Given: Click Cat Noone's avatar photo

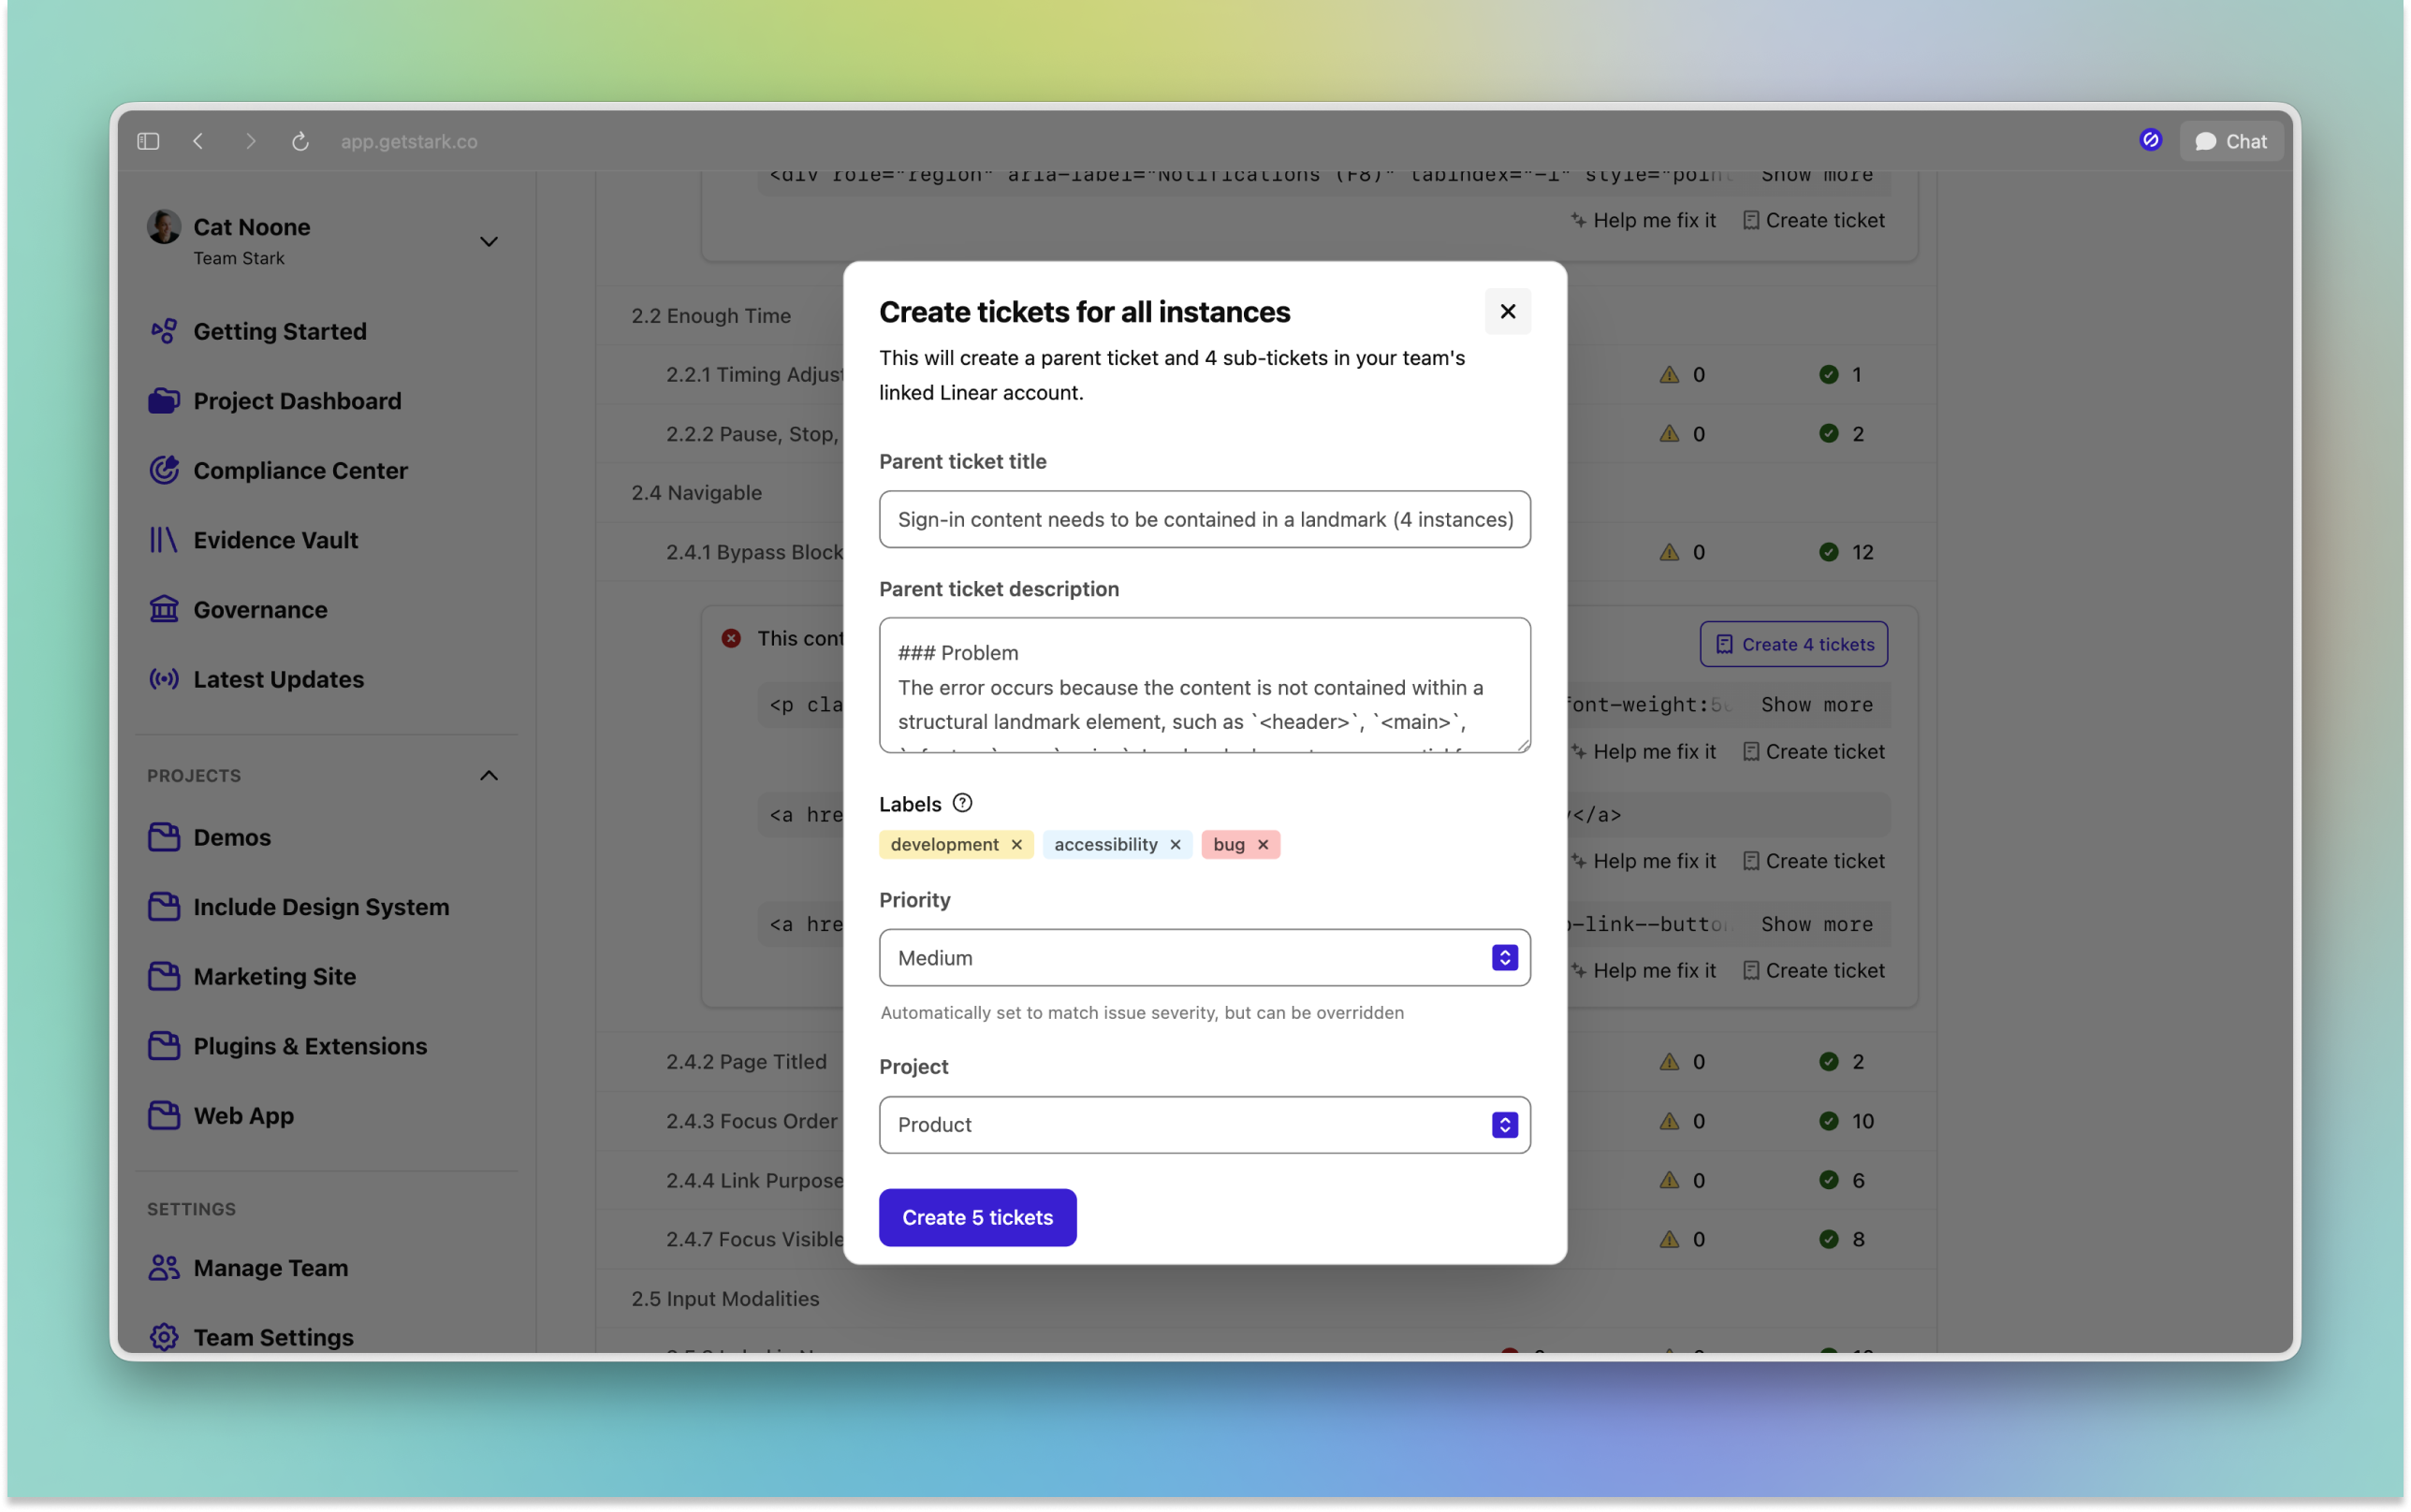Looking at the screenshot, I should point(164,227).
